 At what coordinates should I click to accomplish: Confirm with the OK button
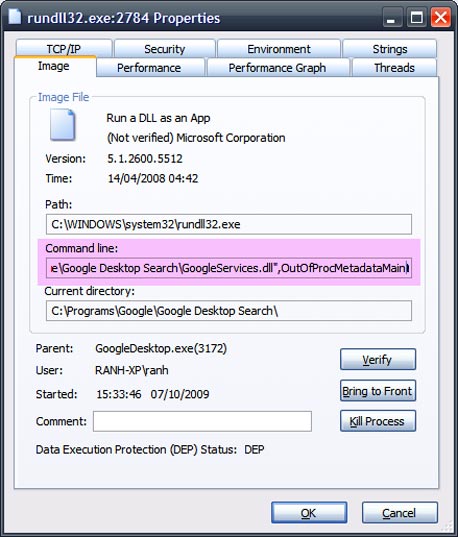(309, 513)
